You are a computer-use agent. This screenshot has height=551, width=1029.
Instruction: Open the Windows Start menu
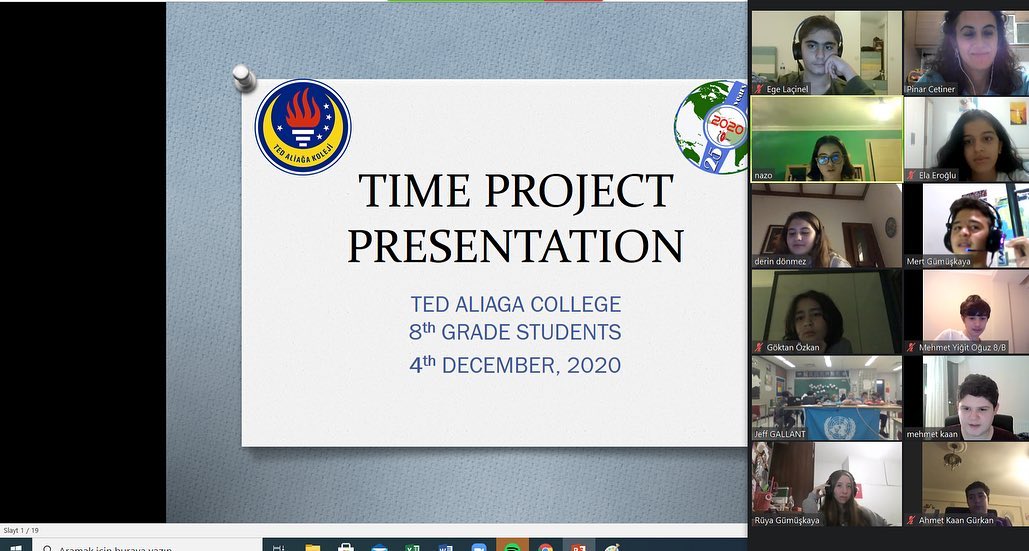pyautogui.click(x=16, y=546)
